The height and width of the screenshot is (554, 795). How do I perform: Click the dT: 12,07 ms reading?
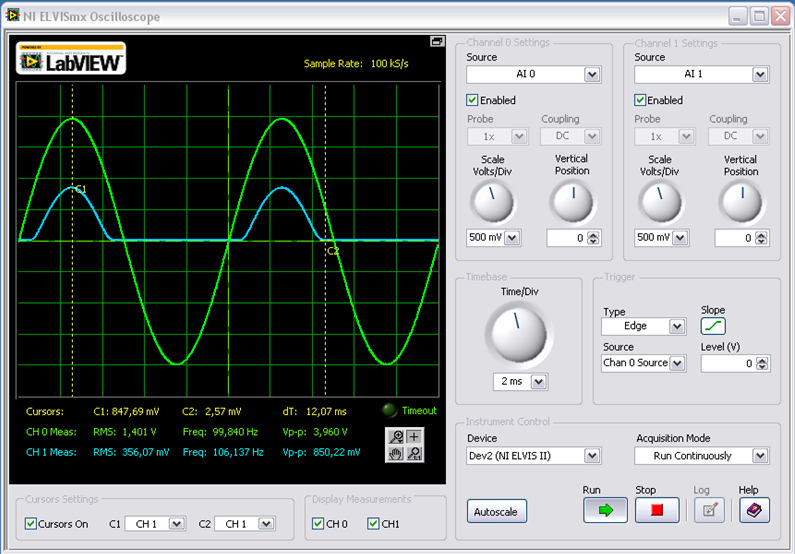314,412
